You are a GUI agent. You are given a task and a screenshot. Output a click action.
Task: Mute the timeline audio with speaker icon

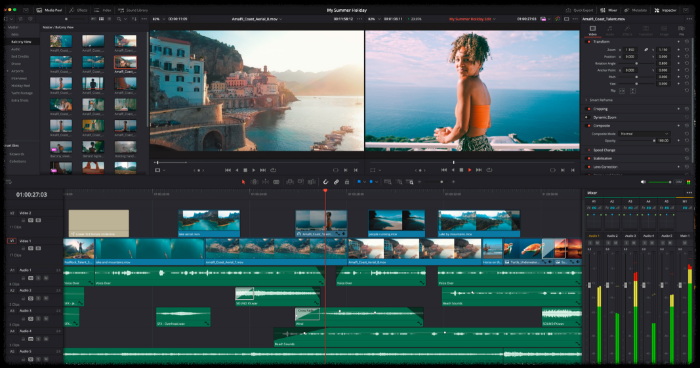click(x=643, y=182)
